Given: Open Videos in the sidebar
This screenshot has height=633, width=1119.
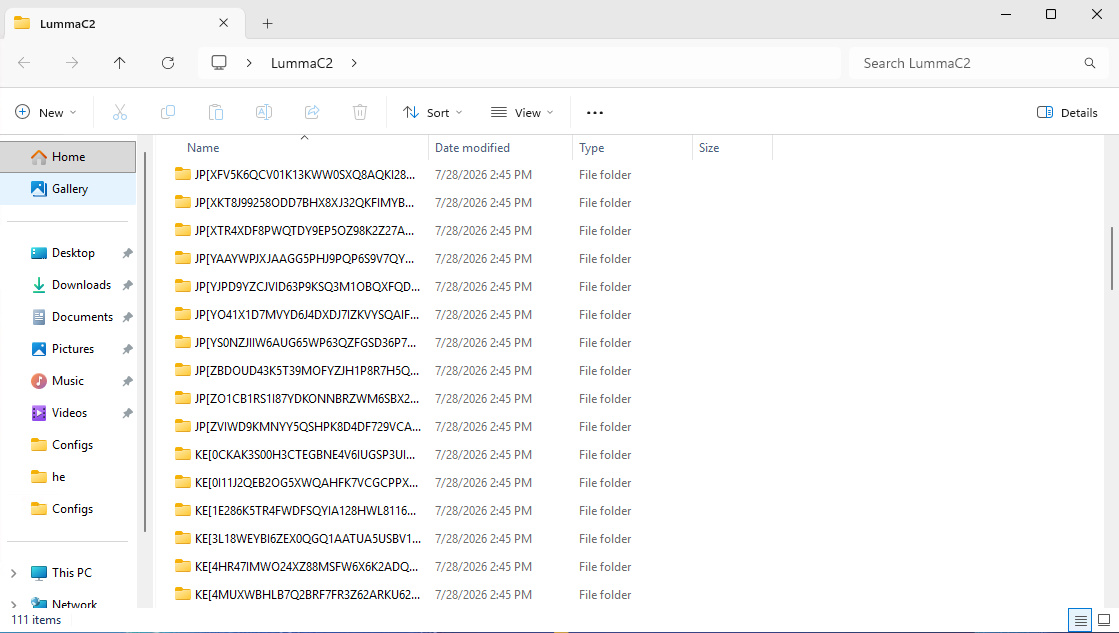Looking at the screenshot, I should click(68, 412).
